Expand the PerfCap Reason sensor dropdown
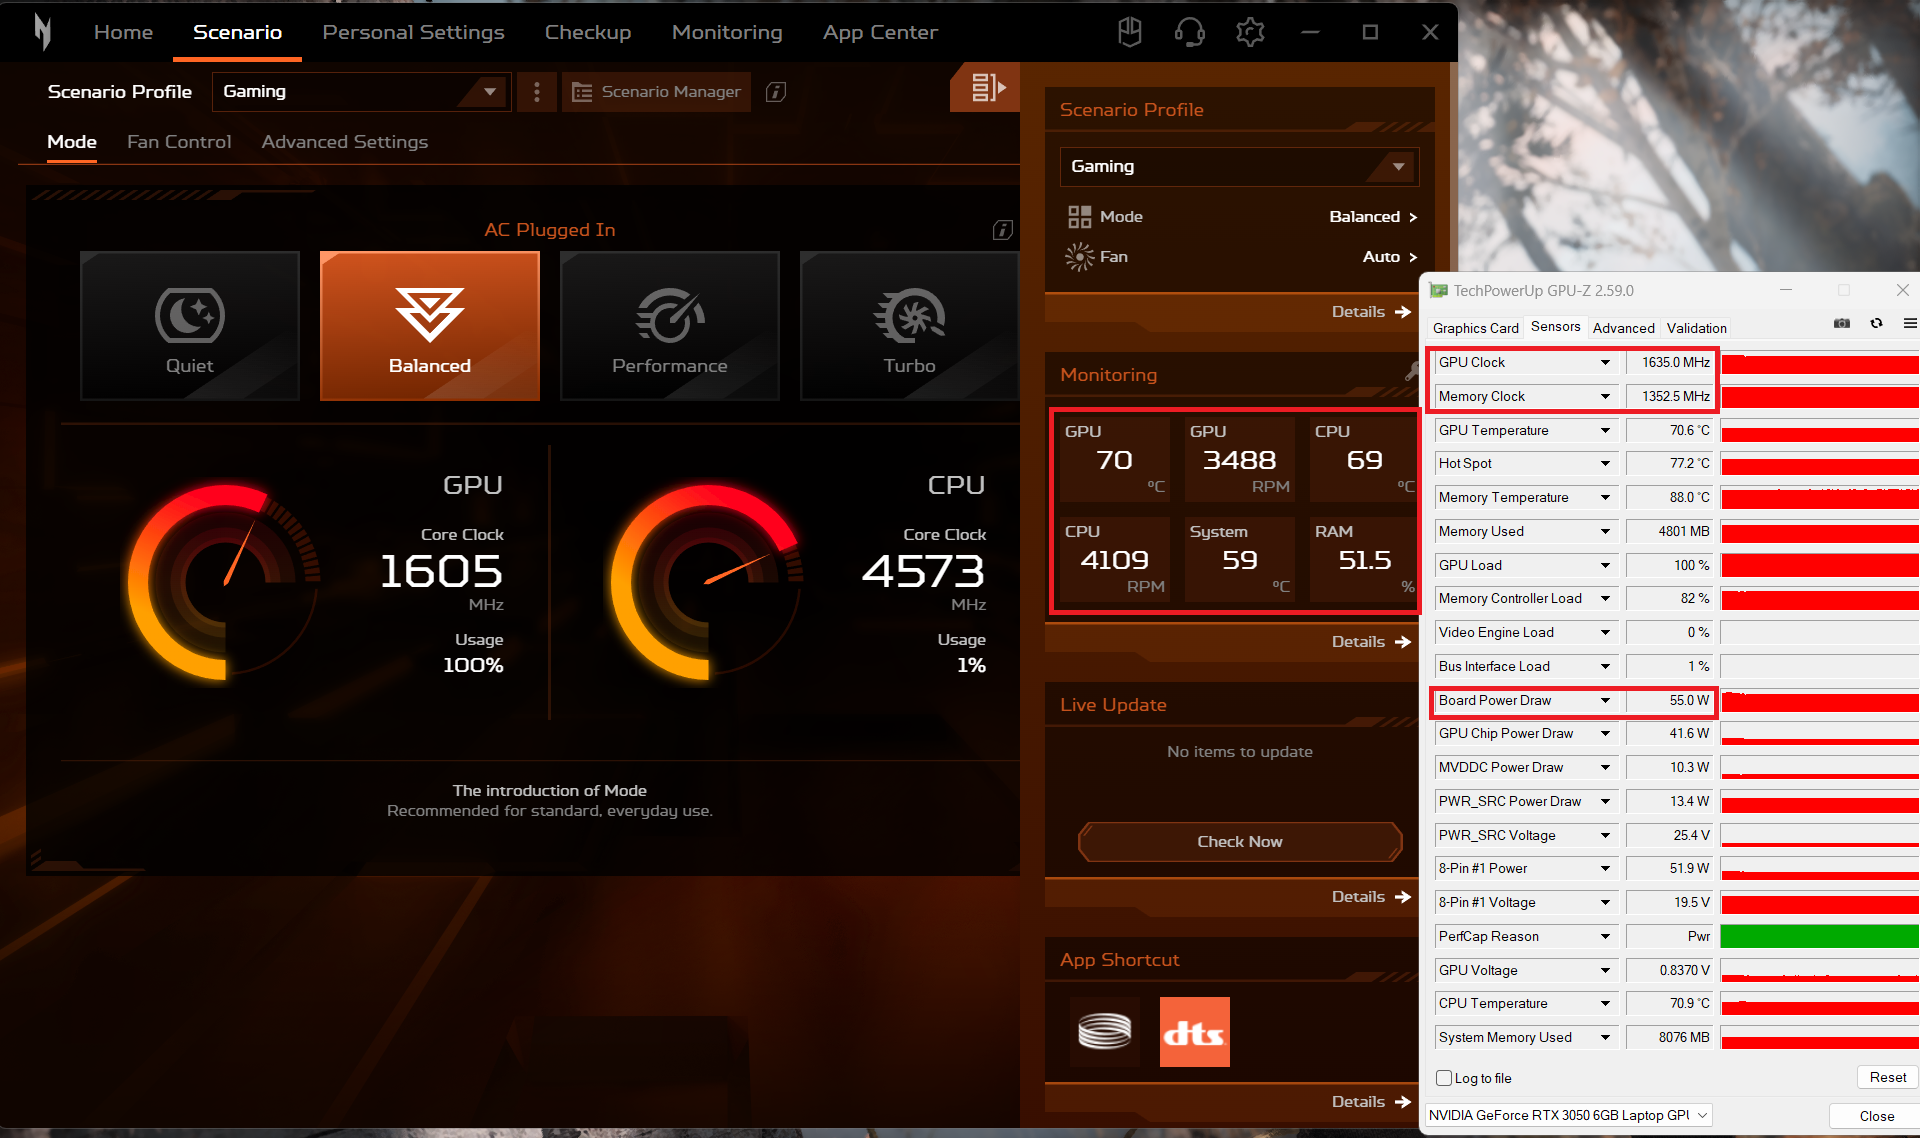This screenshot has width=1920, height=1138. [x=1605, y=937]
